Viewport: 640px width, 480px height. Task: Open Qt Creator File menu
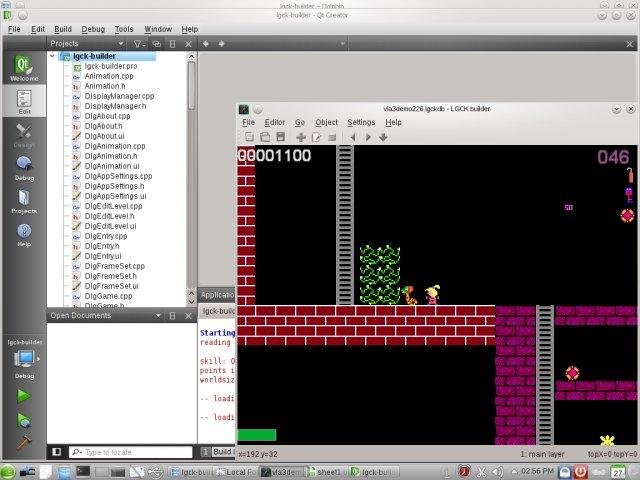14,29
